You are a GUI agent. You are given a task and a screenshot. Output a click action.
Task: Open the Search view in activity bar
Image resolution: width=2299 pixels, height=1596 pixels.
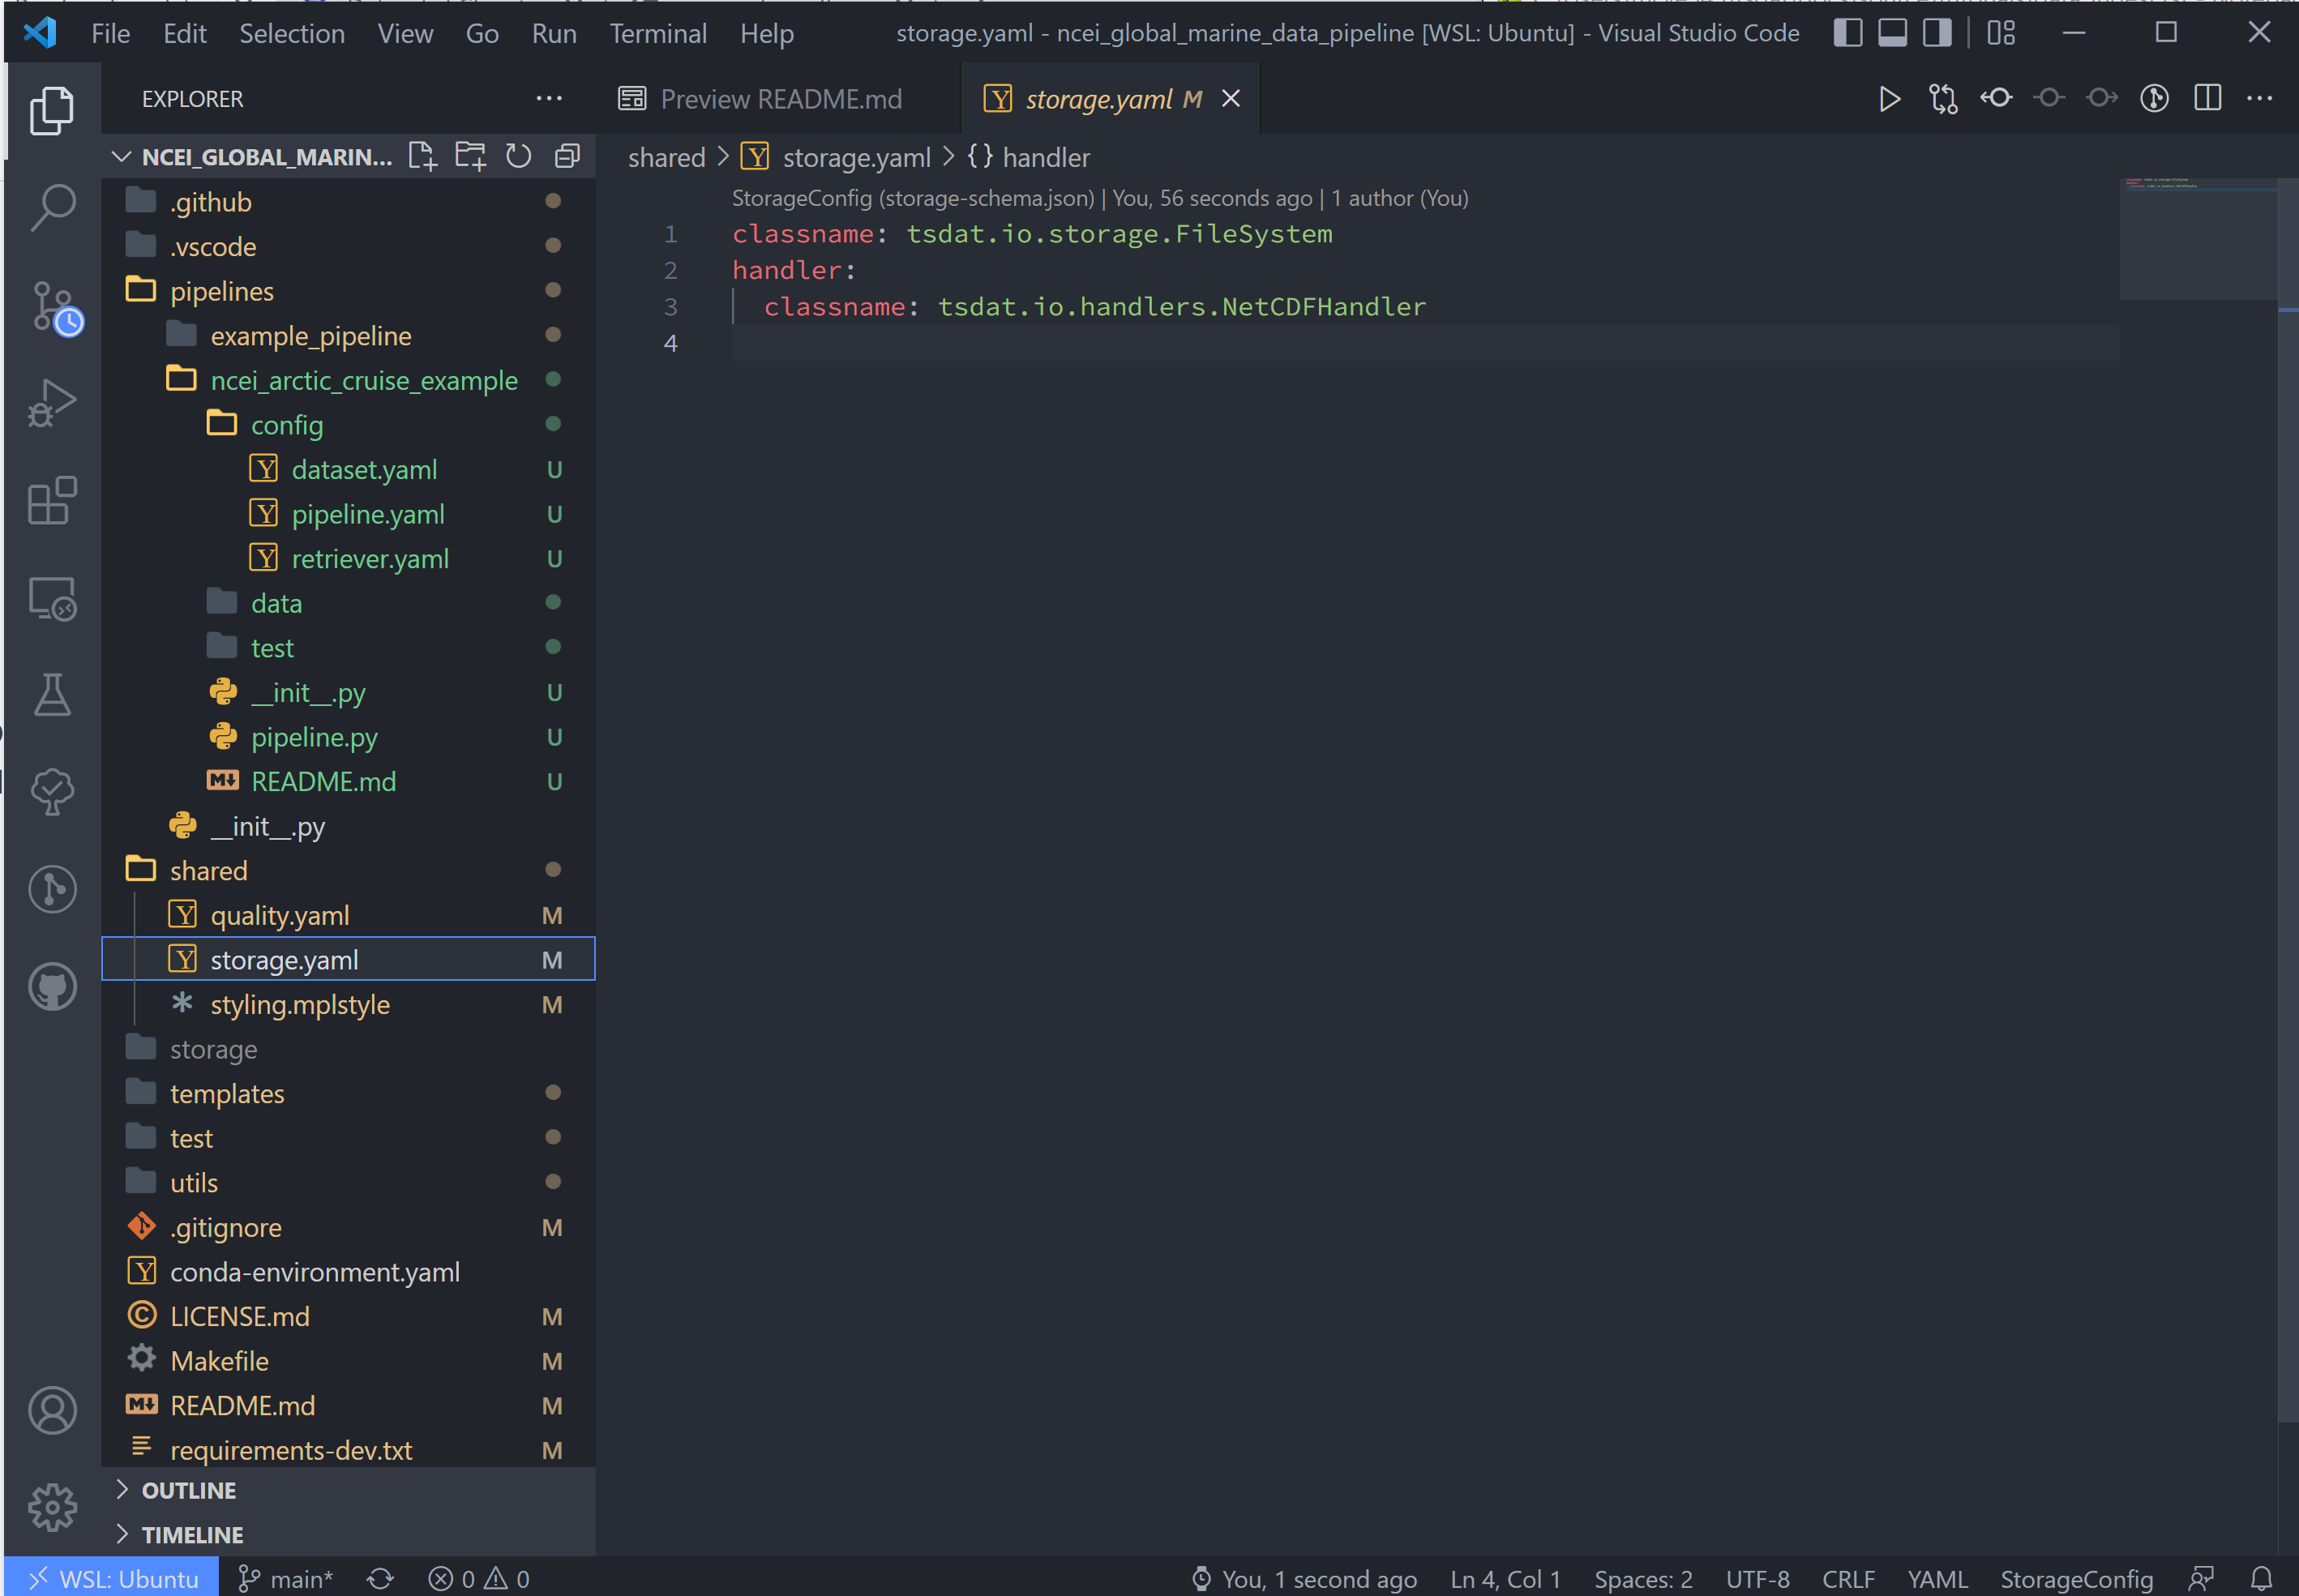52,207
